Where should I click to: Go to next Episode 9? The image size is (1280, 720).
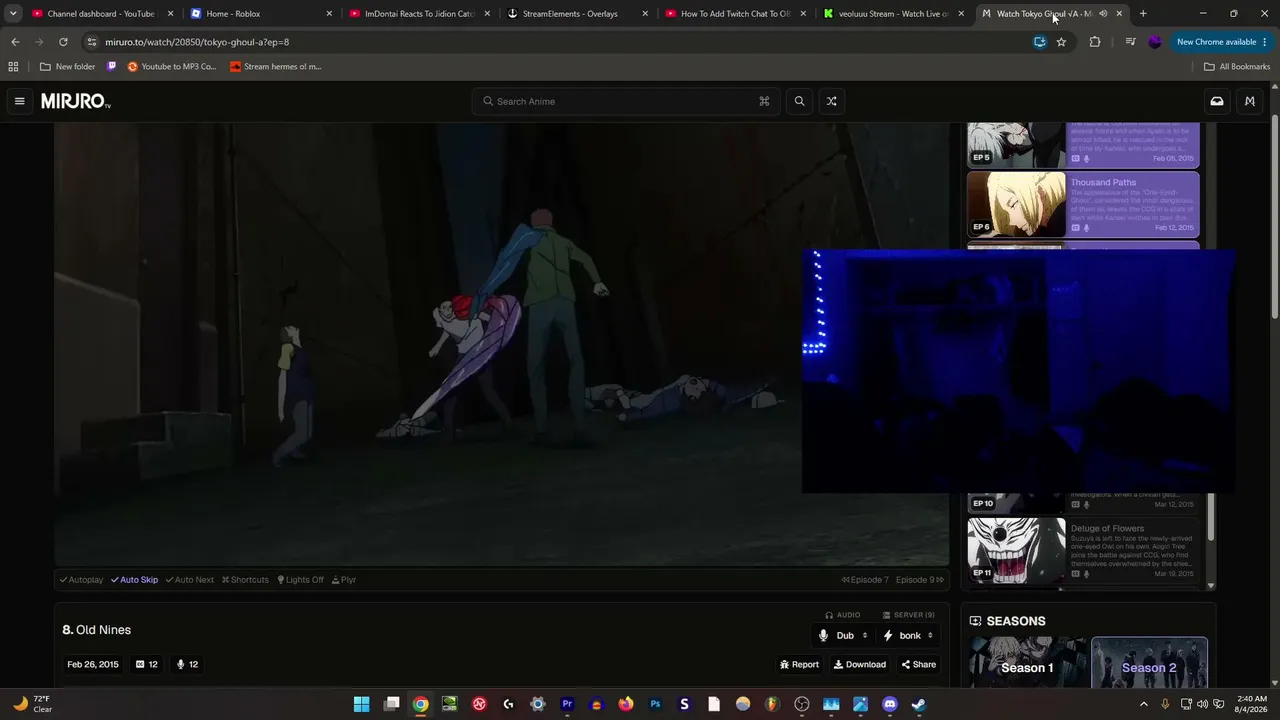point(920,580)
